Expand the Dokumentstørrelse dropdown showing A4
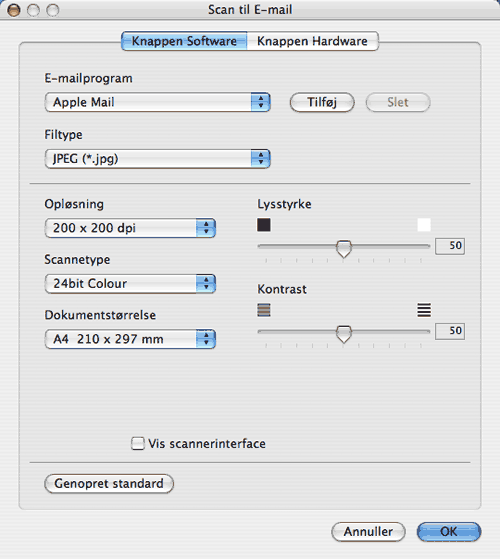This screenshot has width=500, height=559. pos(130,339)
